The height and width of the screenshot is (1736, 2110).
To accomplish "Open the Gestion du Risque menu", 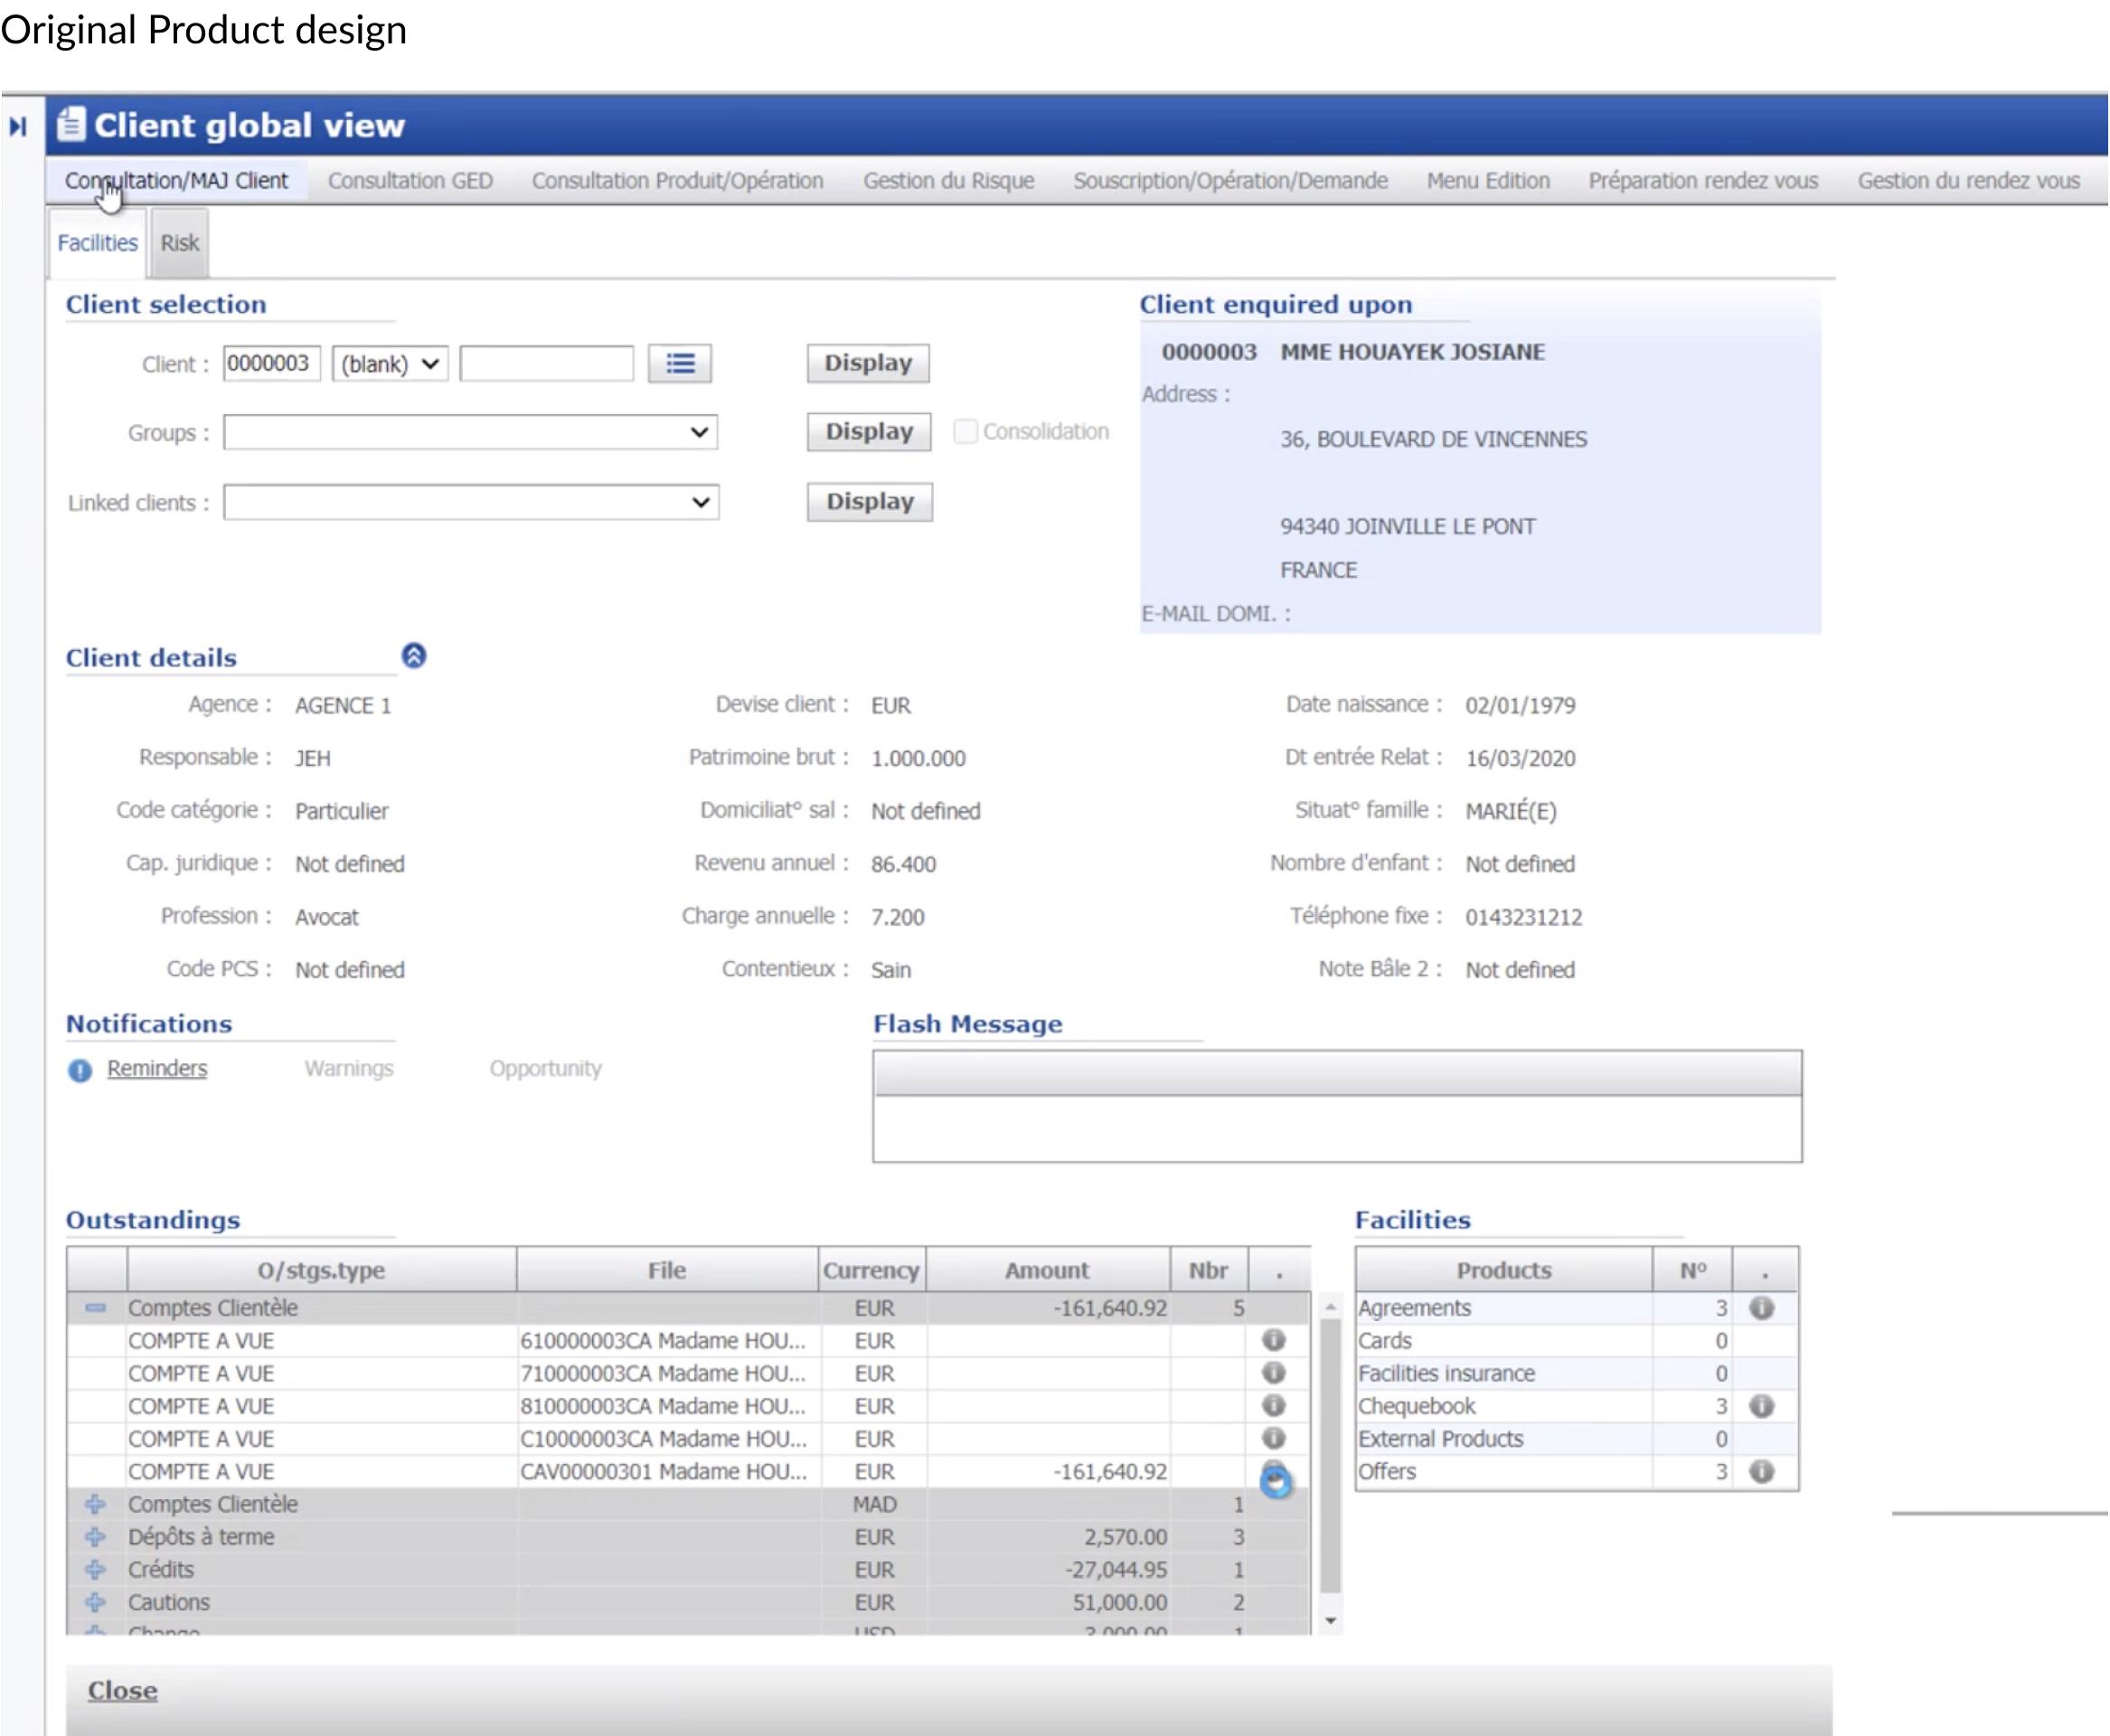I will pos(949,181).
